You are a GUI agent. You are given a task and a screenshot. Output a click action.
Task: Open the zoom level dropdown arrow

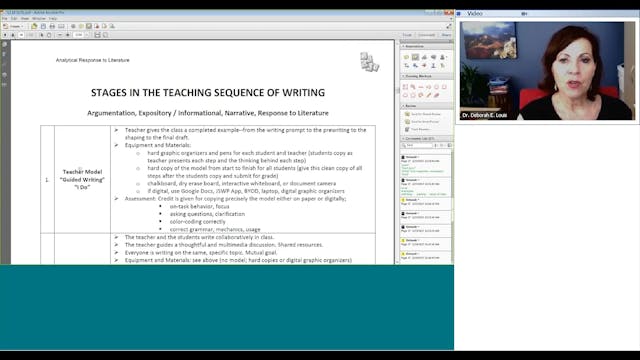87,35
